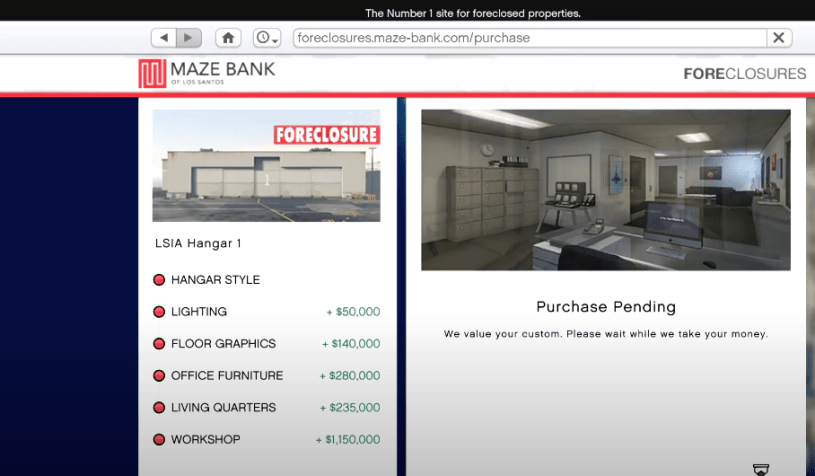Open the FORECLOSURES header link
Image resolution: width=815 pixels, height=476 pixels.
744,74
